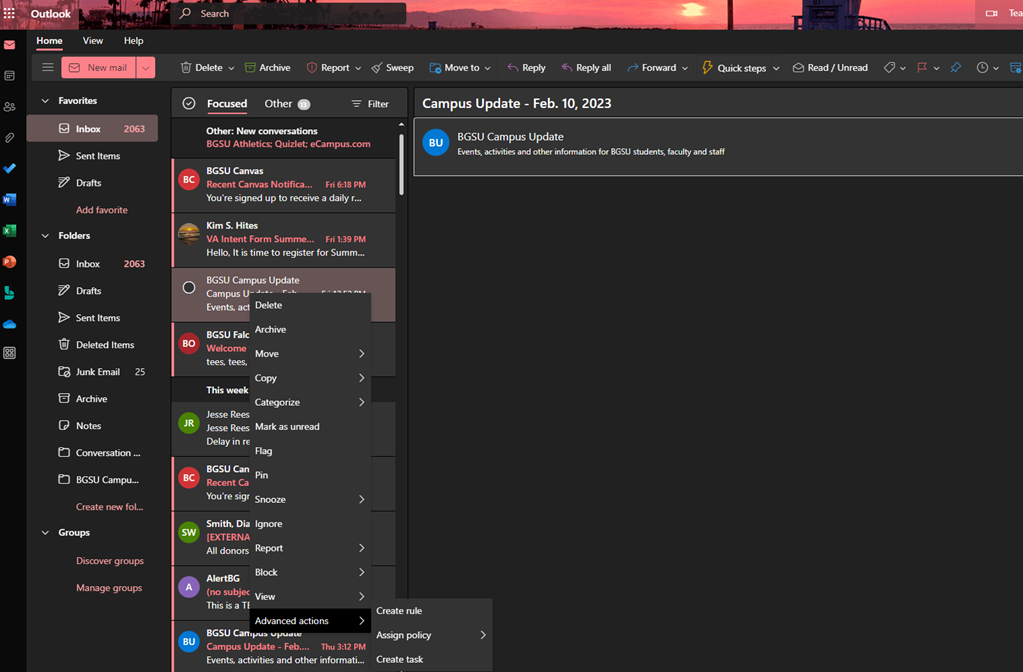Open the Mail icon in left rail
1023x672 pixels.
tap(9, 45)
